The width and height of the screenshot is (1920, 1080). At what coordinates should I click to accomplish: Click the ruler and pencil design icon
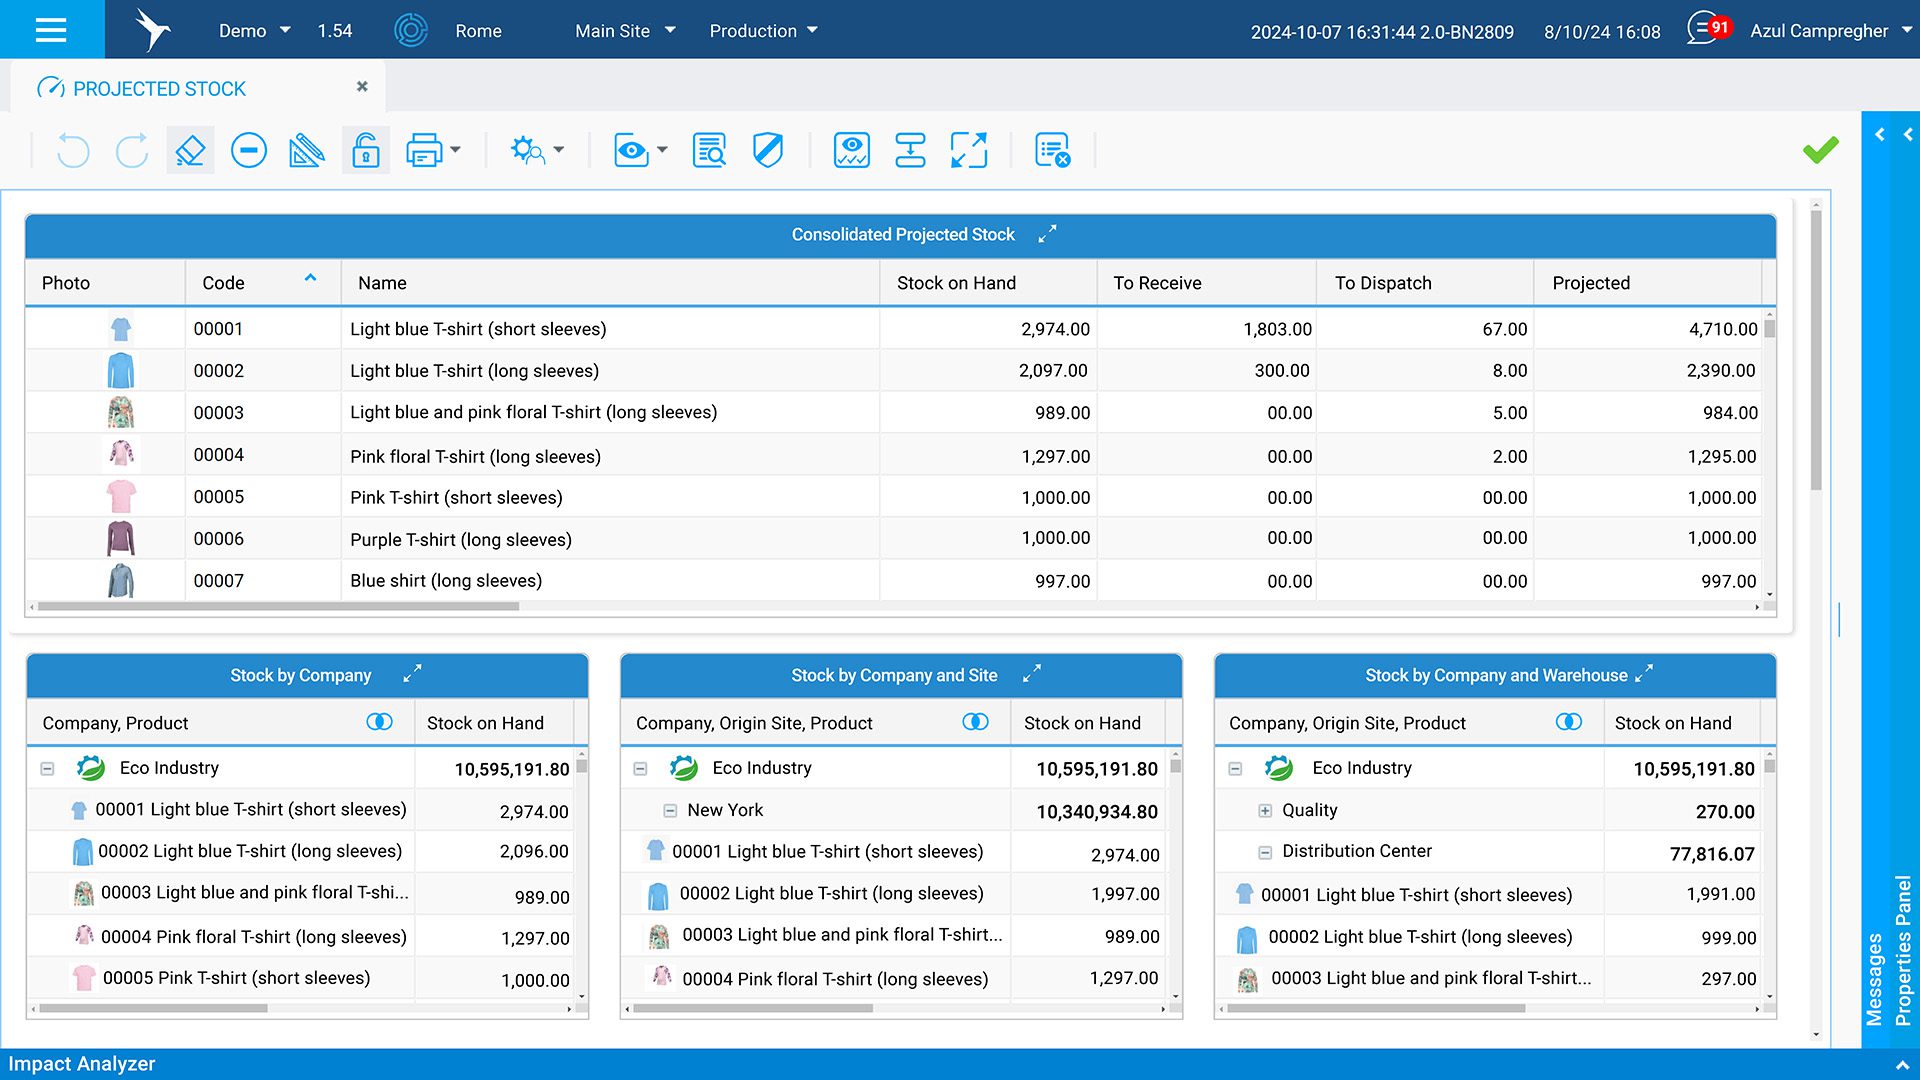(x=306, y=151)
